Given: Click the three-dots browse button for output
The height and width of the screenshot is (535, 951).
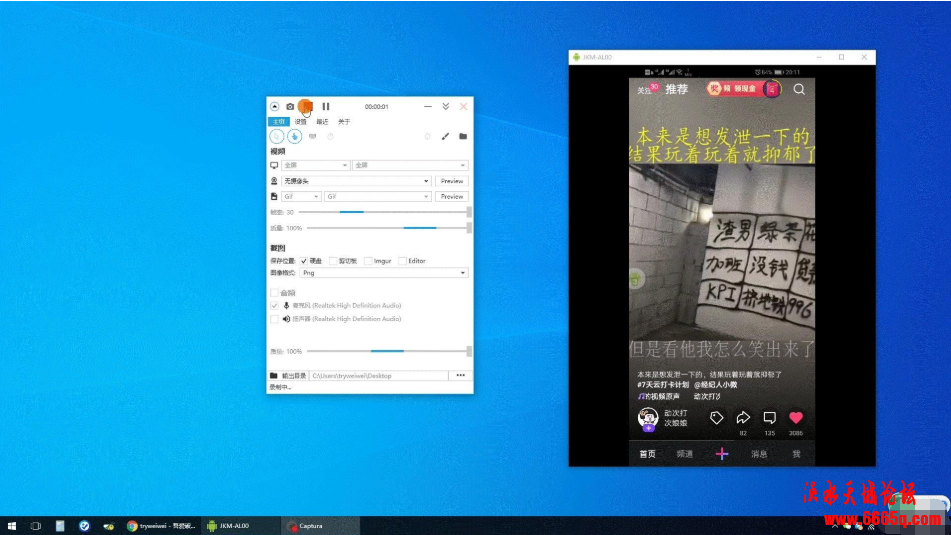Looking at the screenshot, I should (x=461, y=376).
